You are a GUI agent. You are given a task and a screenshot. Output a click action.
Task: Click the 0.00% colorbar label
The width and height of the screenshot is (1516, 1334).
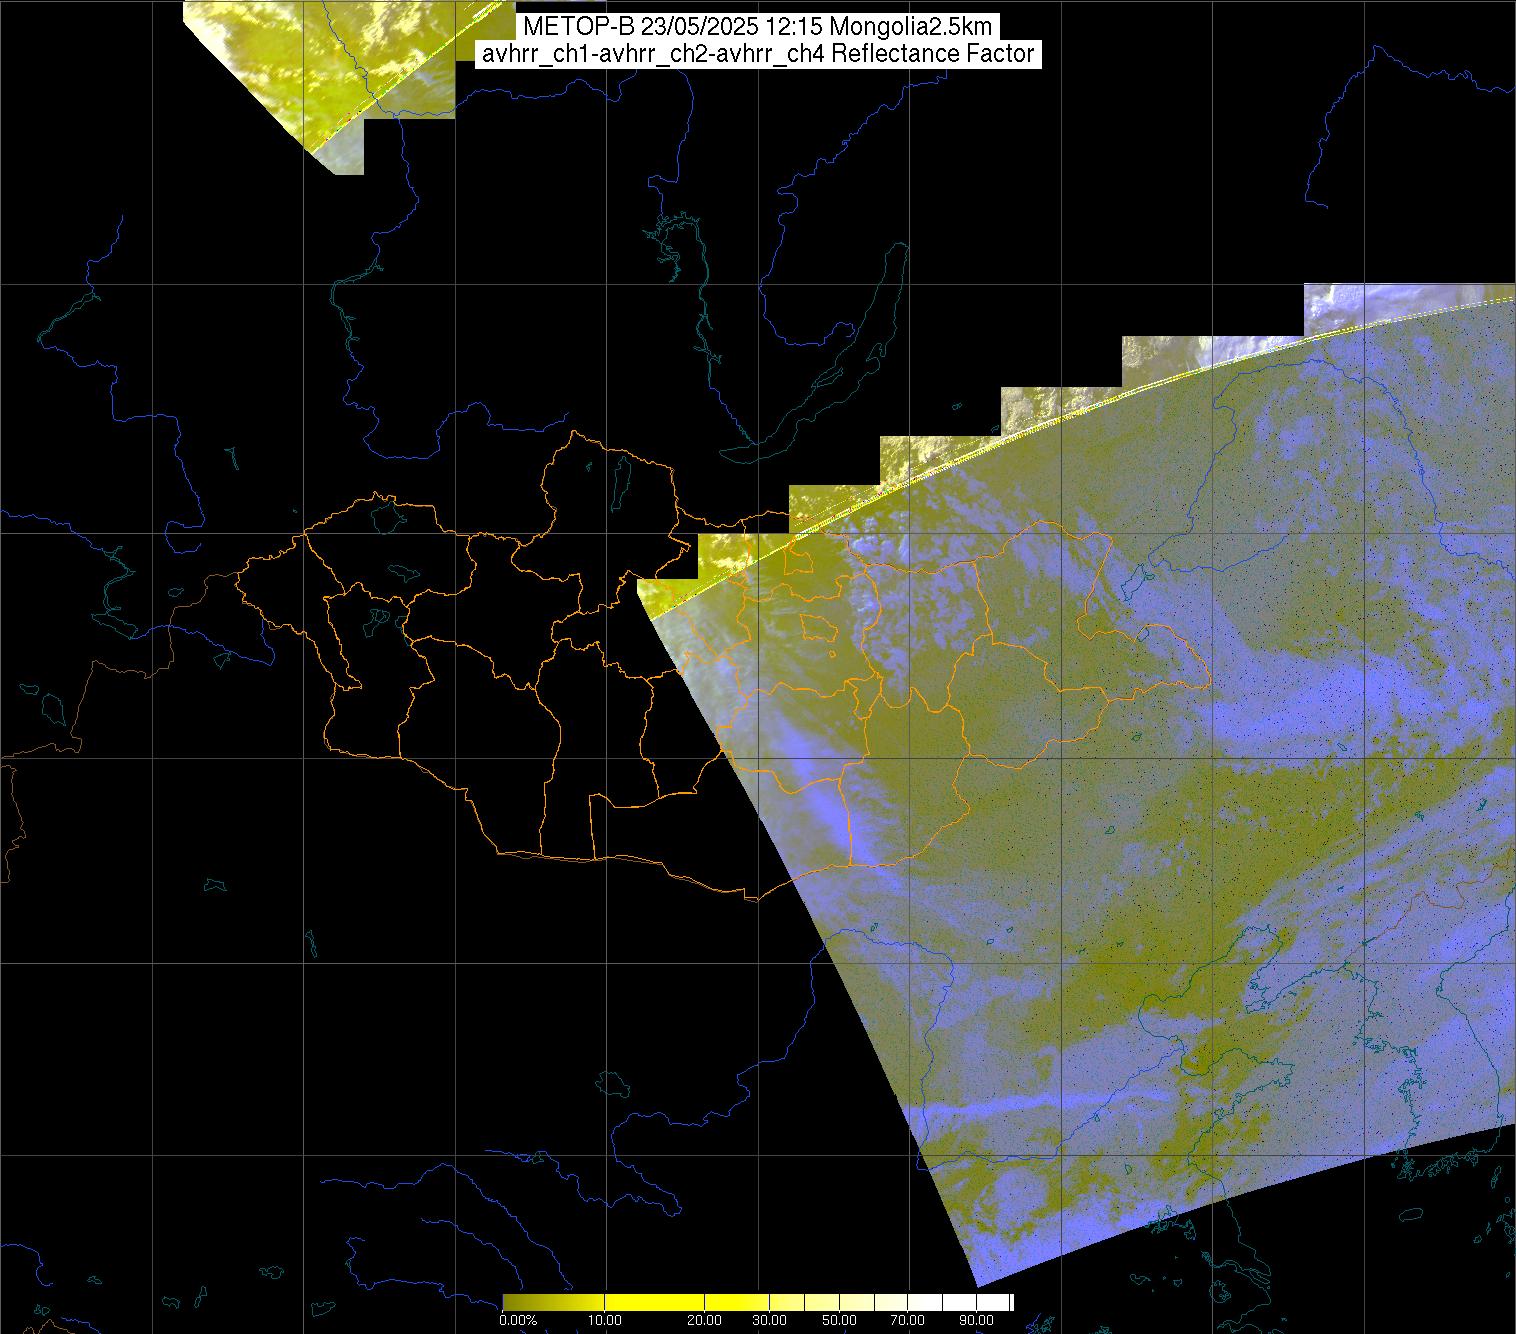pos(517,1320)
